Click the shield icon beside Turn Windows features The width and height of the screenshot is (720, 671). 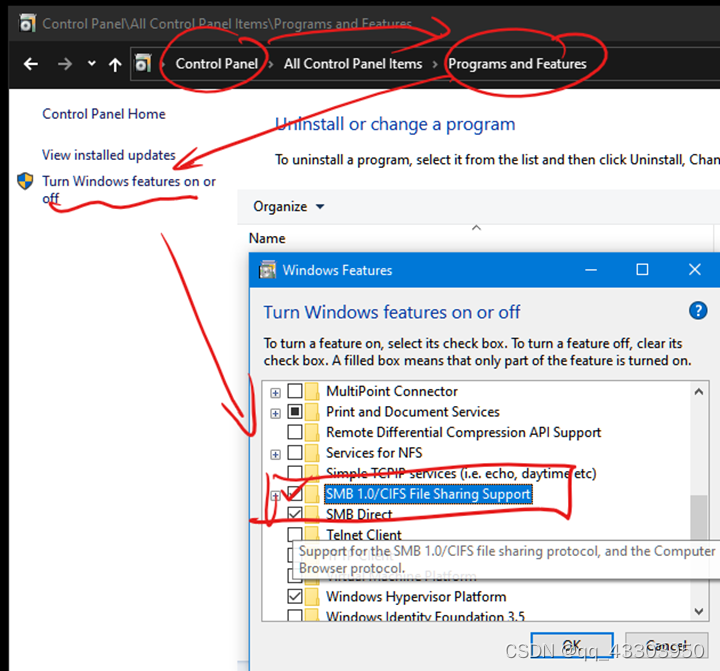click(x=25, y=181)
